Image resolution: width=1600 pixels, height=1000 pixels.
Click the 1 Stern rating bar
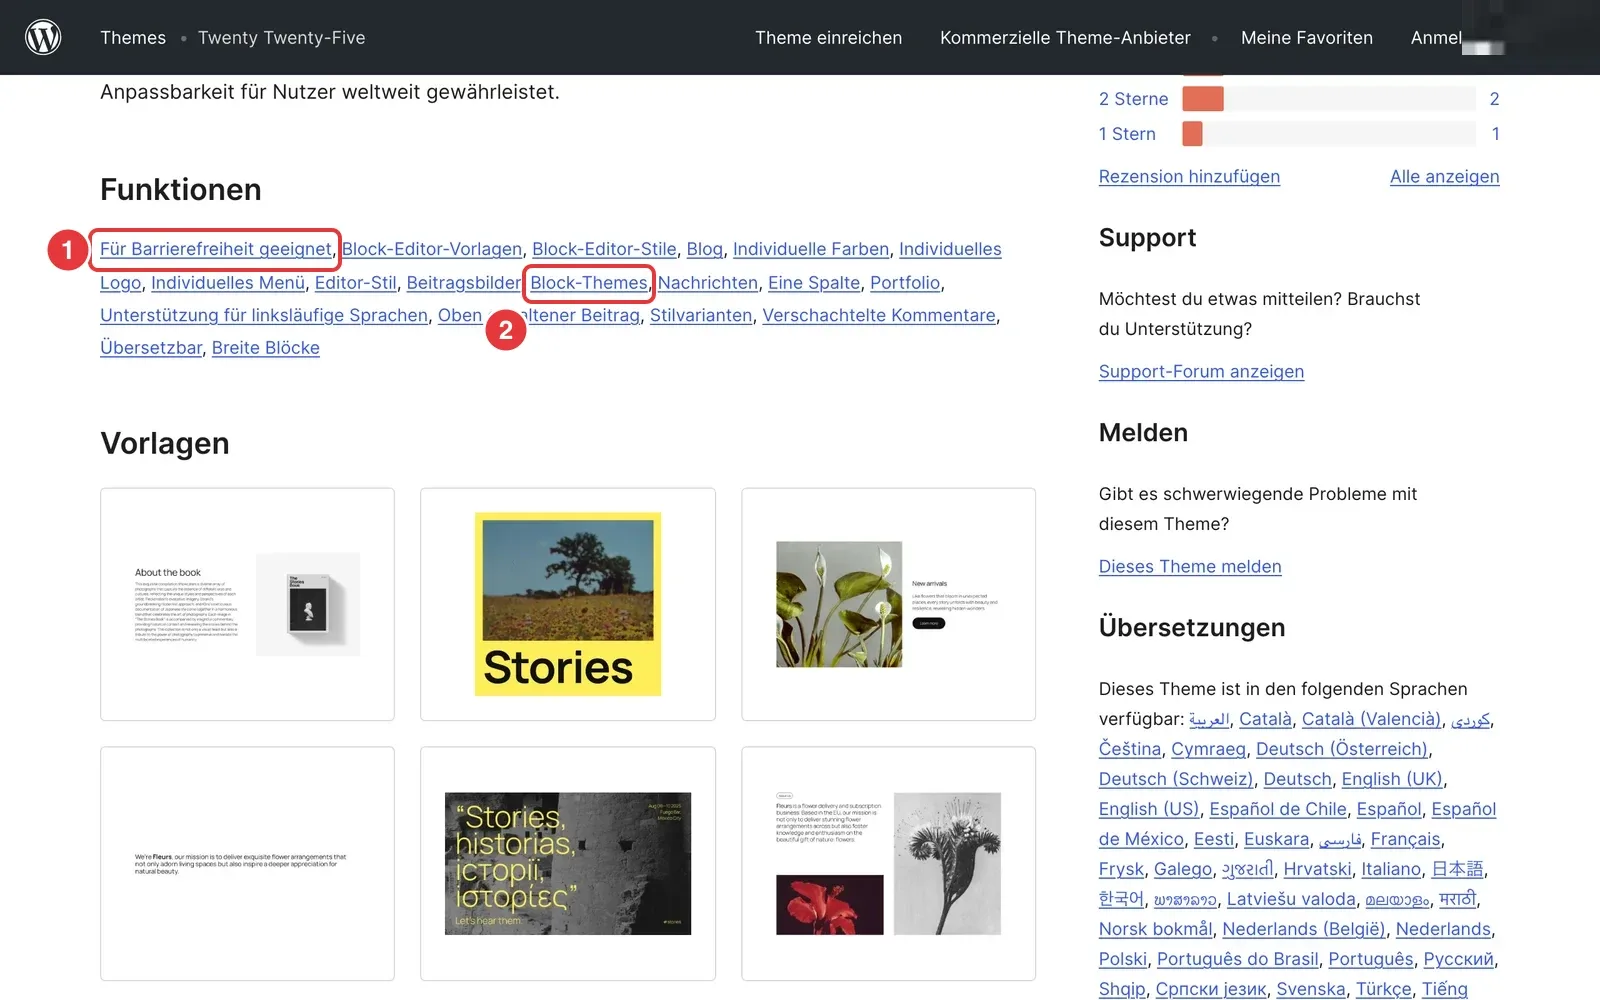click(x=1329, y=134)
